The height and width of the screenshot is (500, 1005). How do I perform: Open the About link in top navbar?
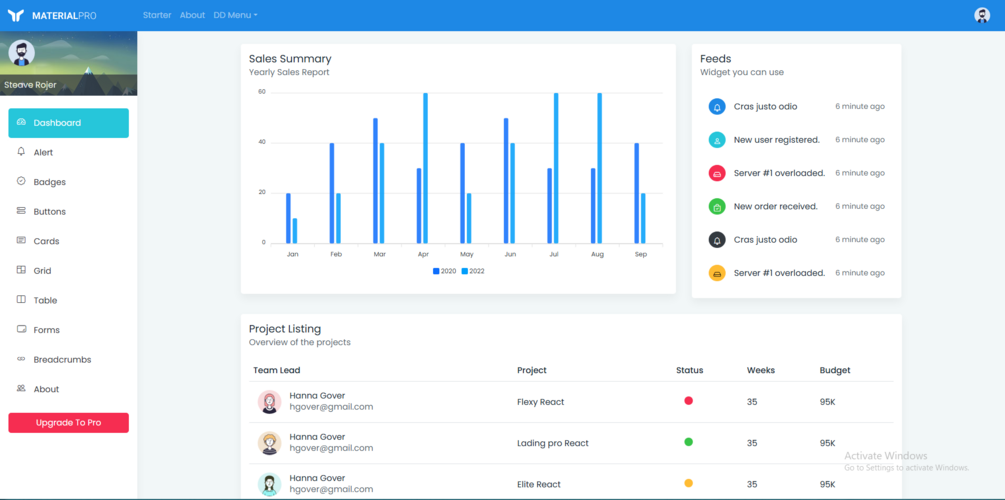tap(192, 15)
